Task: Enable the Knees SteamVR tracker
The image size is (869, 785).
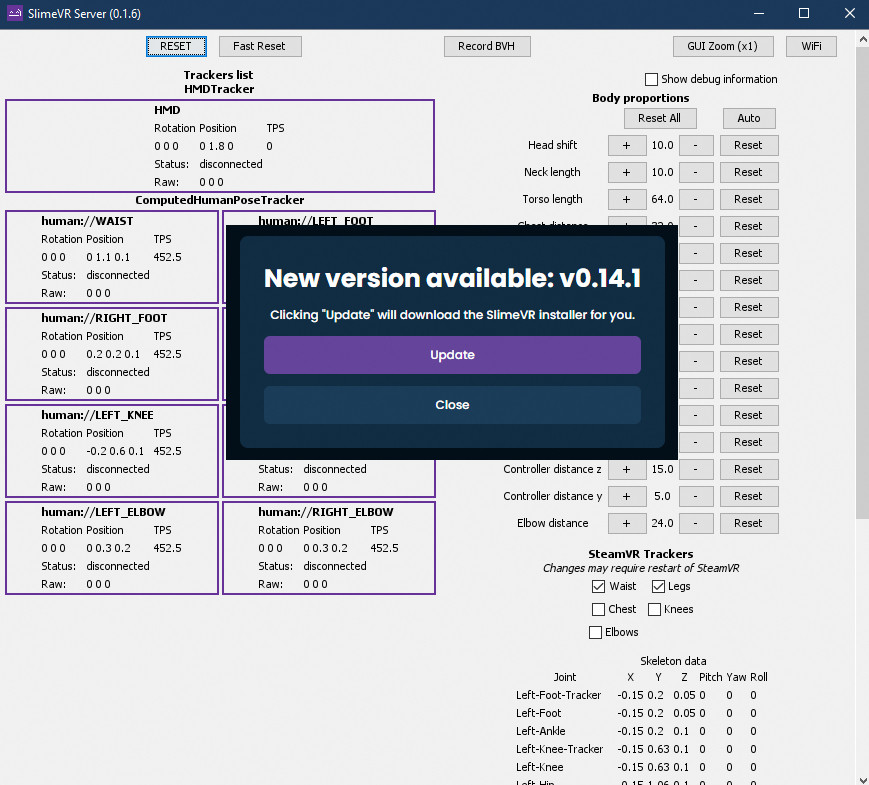Action: pyautogui.click(x=655, y=609)
